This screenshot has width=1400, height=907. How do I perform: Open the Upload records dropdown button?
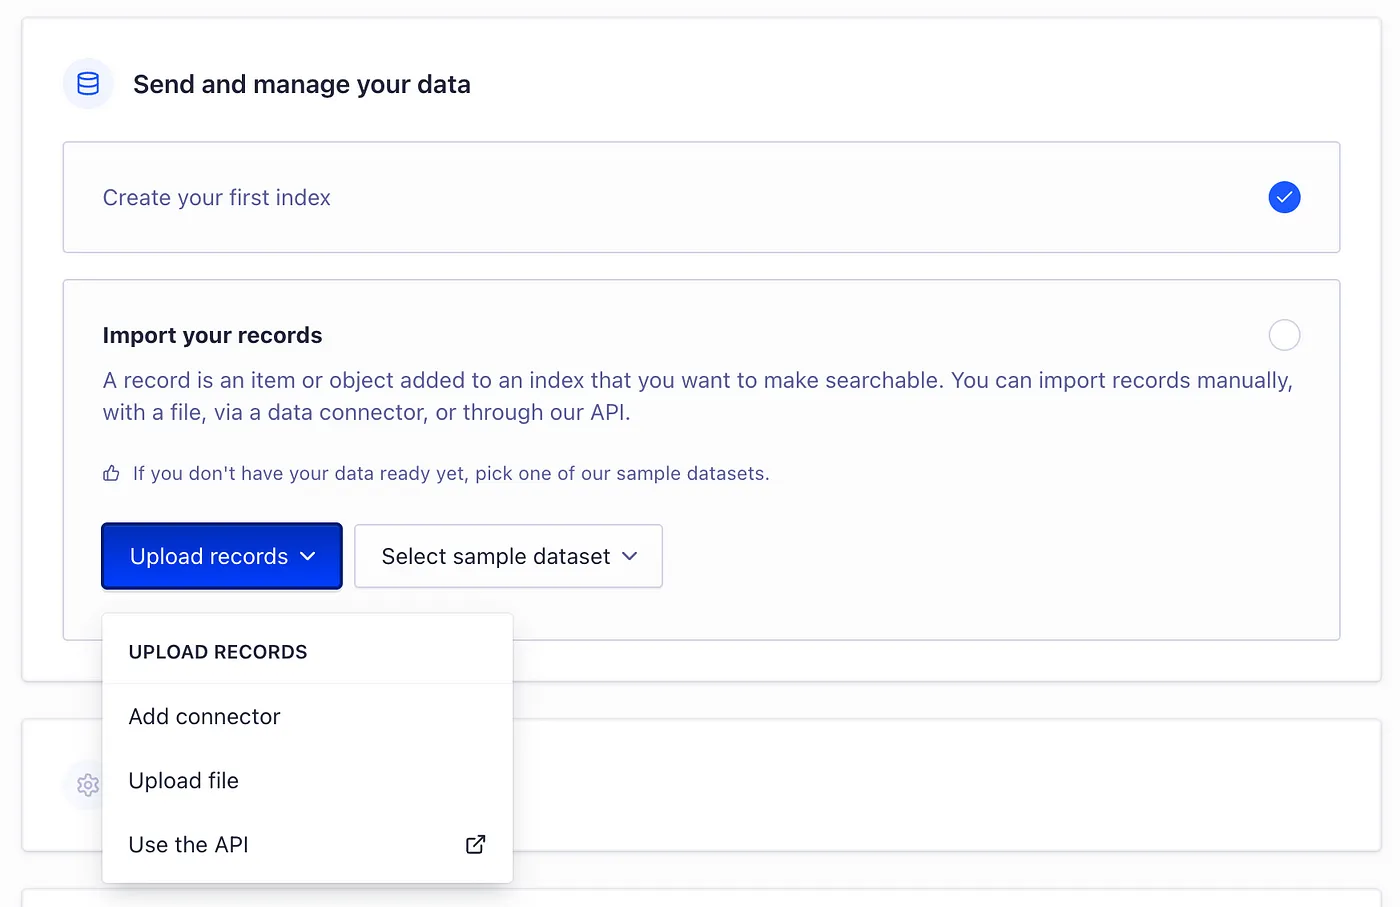pos(222,556)
